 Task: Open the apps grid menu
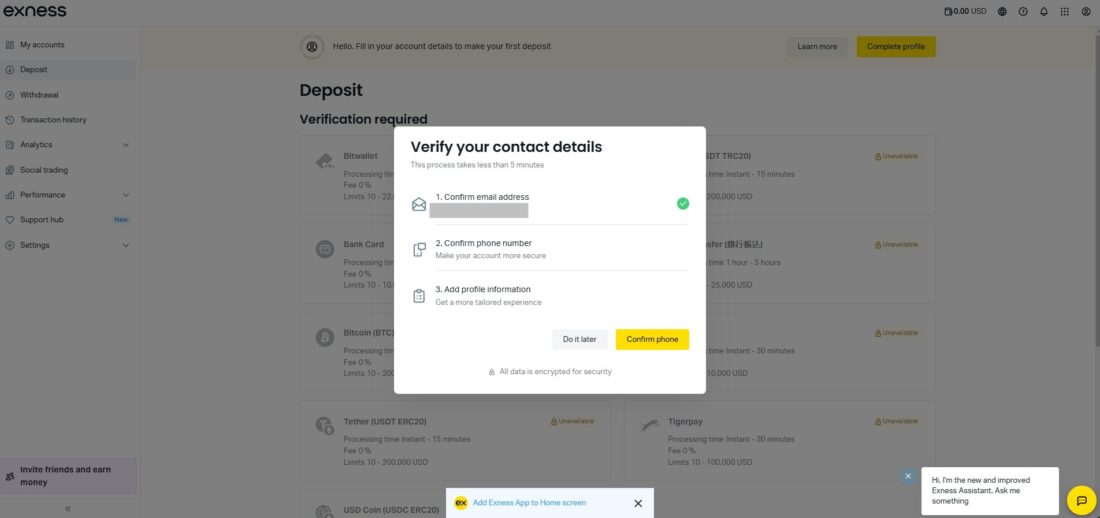click(x=1065, y=12)
